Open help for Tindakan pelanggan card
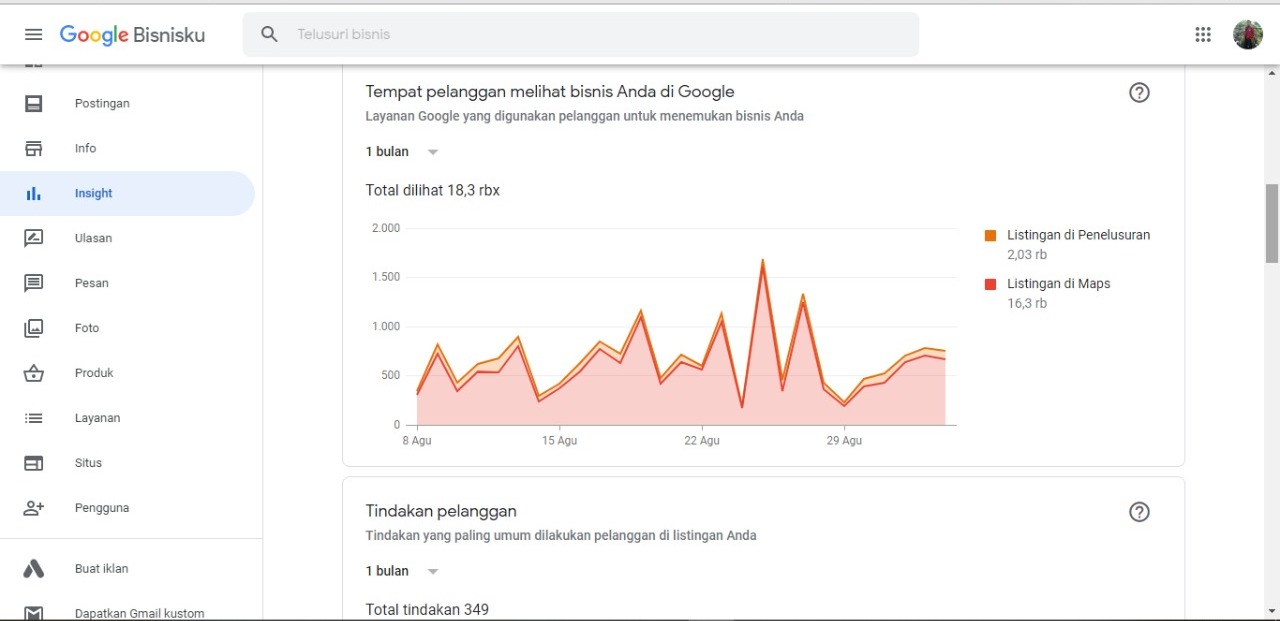1280x621 pixels. 1139,512
